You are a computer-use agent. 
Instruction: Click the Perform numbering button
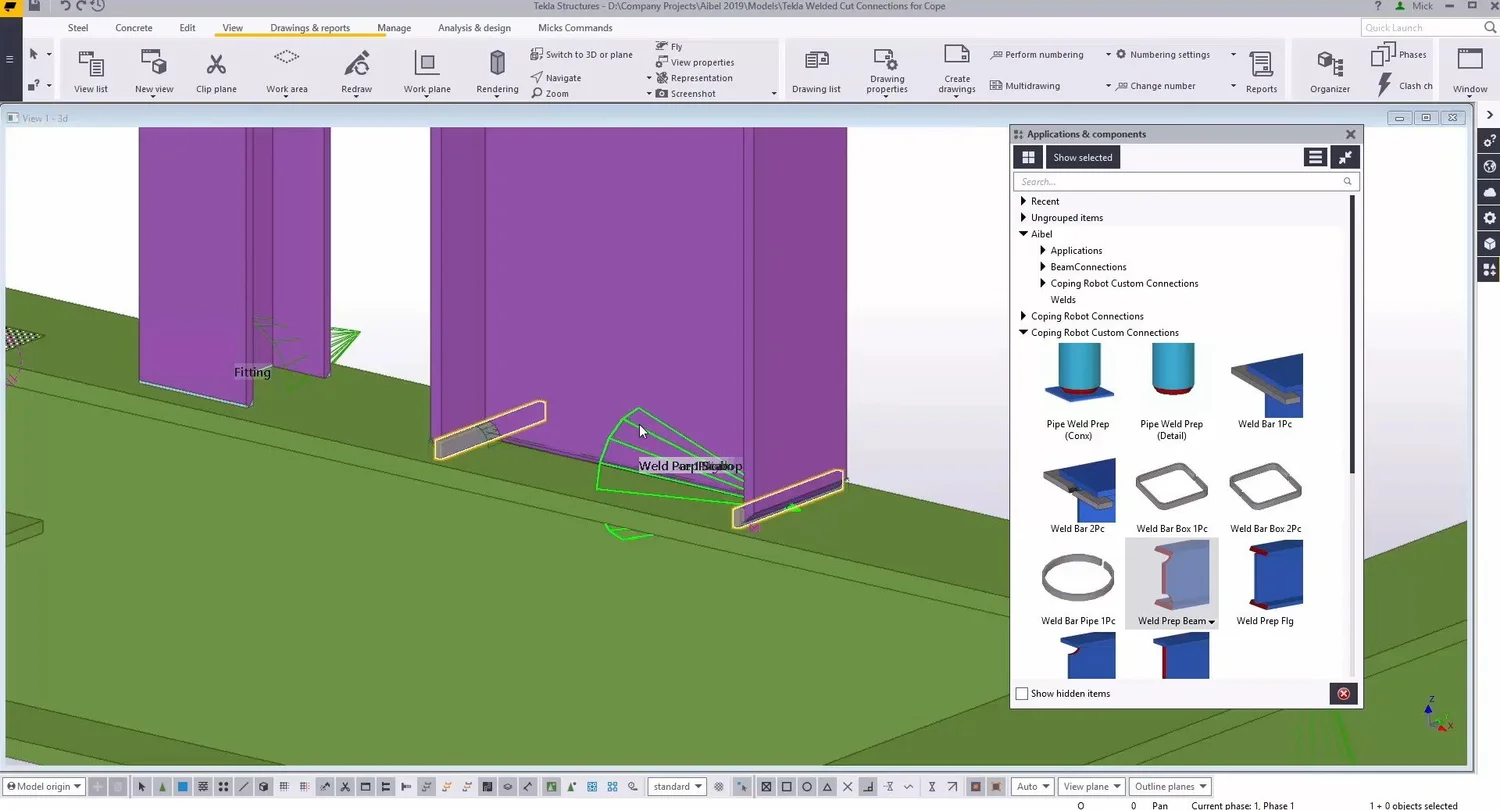pyautogui.click(x=1044, y=54)
